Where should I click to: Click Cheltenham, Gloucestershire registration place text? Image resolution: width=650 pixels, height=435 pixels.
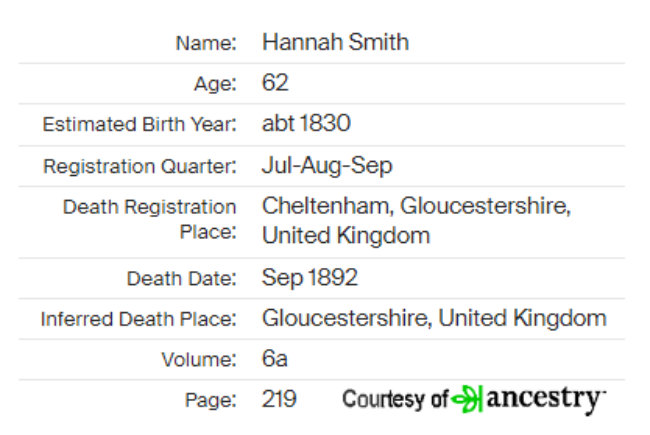[x=416, y=220]
